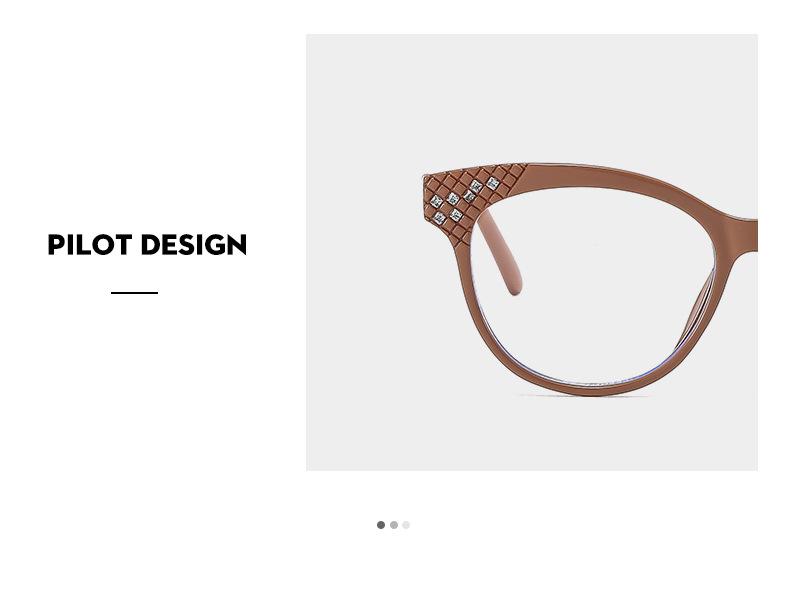Jump to the third lightest carousel dot
This screenshot has height=590, width=790.
coord(406,525)
